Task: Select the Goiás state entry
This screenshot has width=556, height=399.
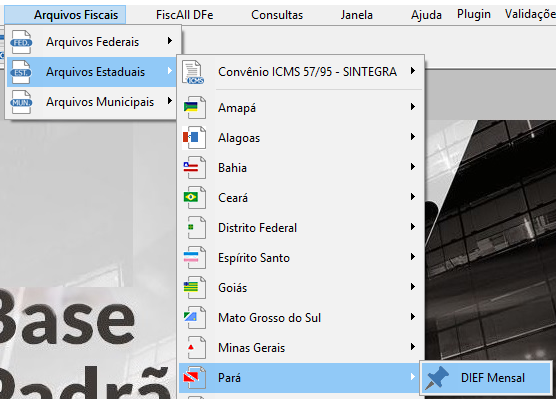Action: click(301, 287)
